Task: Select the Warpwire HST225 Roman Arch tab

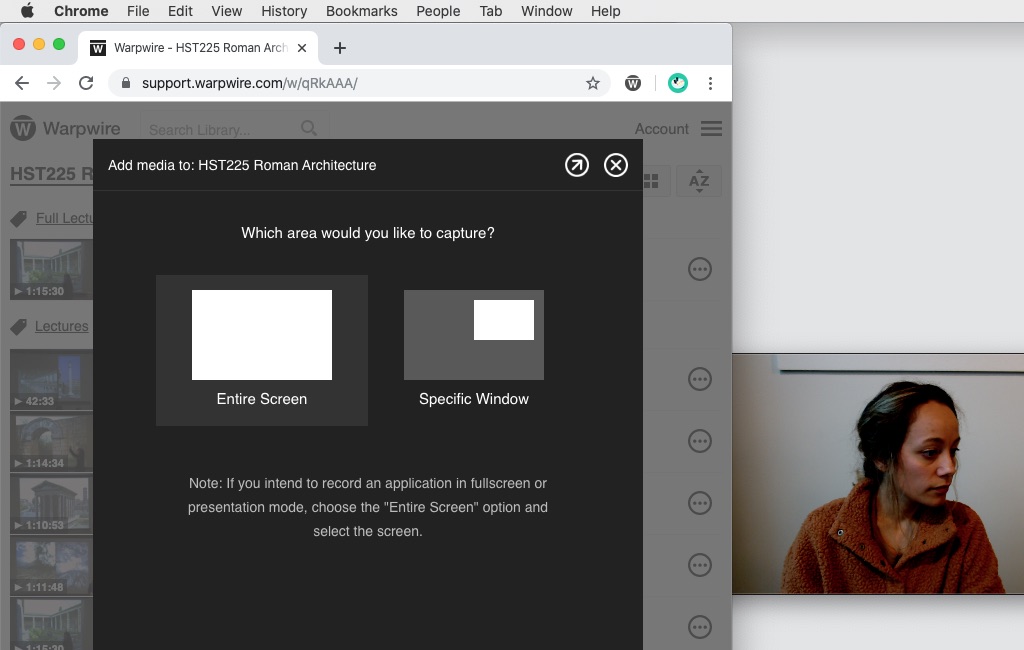Action: pyautogui.click(x=198, y=48)
